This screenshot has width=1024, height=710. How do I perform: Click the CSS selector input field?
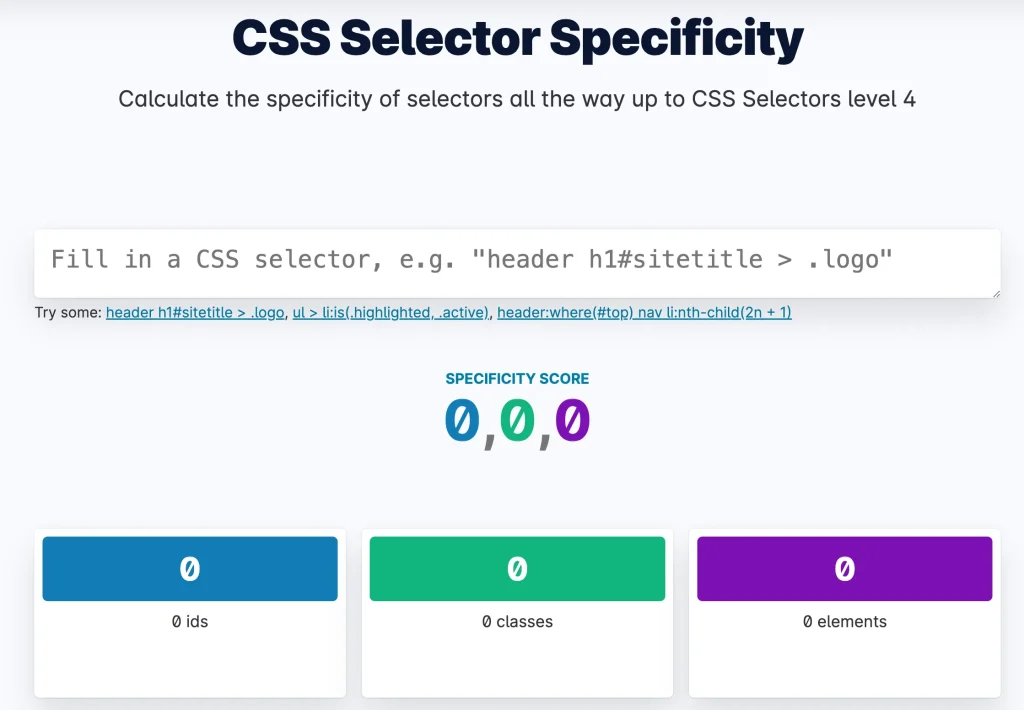pos(517,262)
